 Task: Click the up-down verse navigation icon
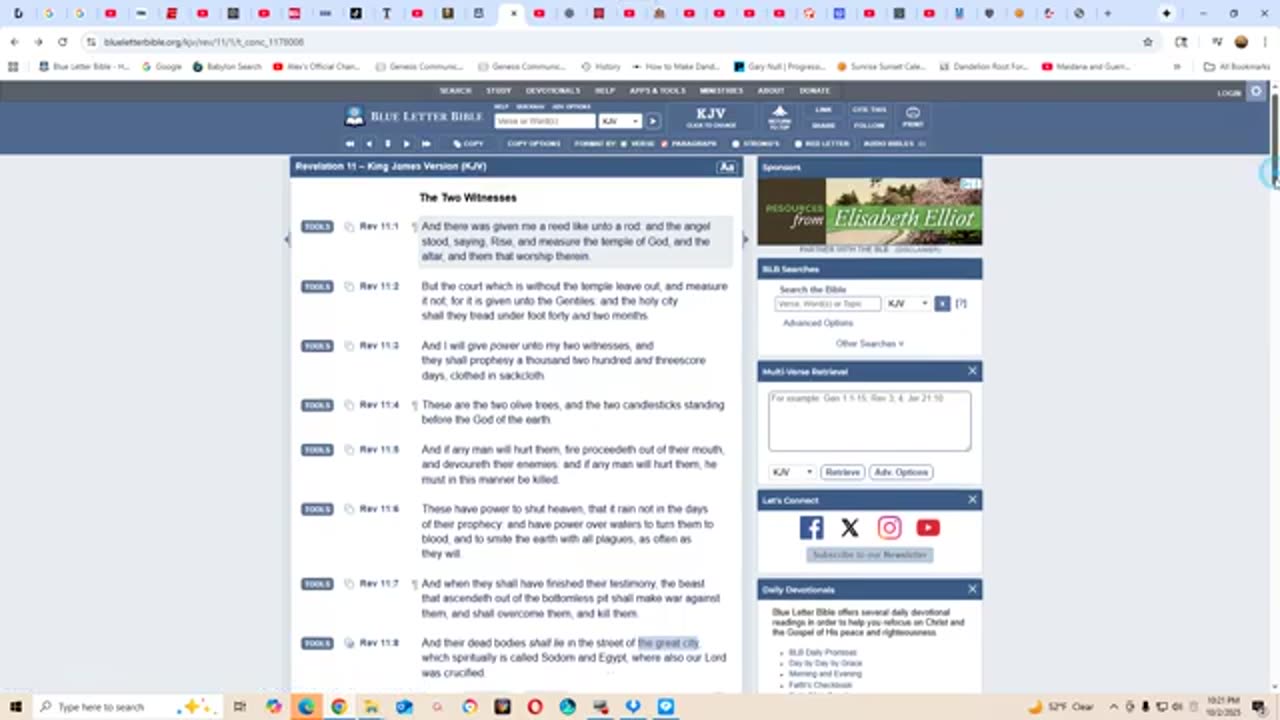coord(388,144)
